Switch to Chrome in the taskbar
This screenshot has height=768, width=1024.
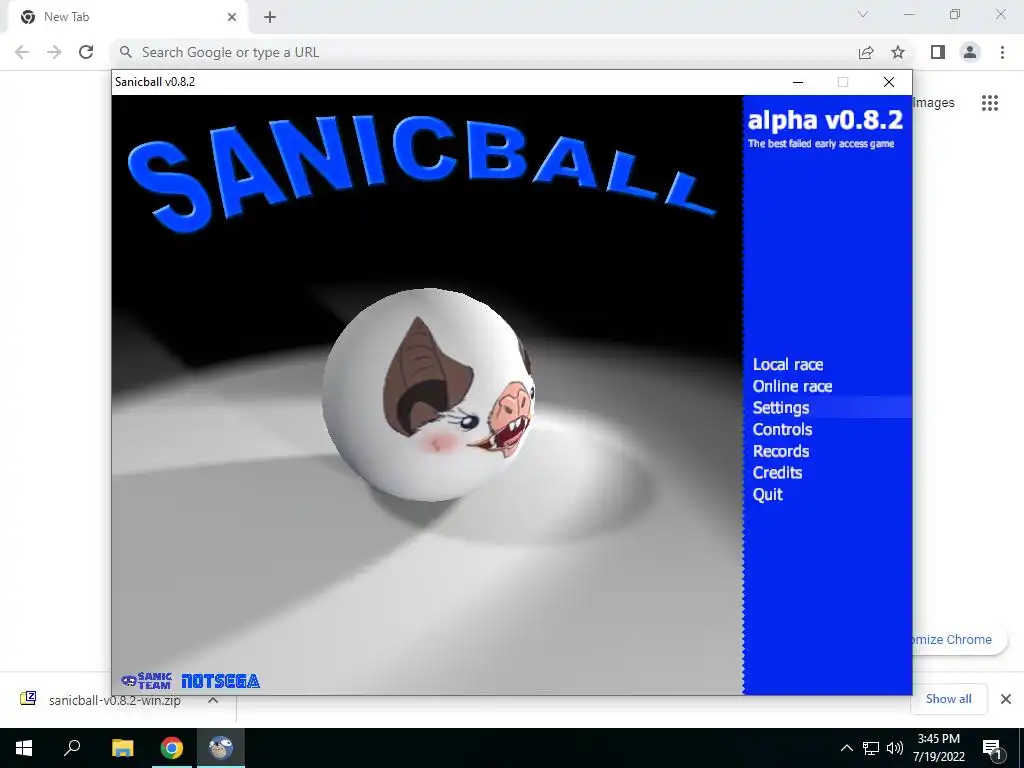pyautogui.click(x=172, y=748)
